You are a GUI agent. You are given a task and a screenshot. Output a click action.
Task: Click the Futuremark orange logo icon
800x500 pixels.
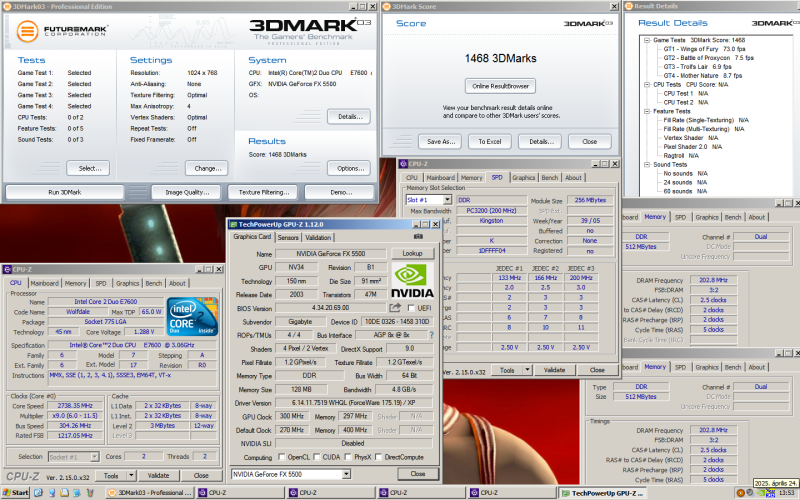click(x=28, y=31)
